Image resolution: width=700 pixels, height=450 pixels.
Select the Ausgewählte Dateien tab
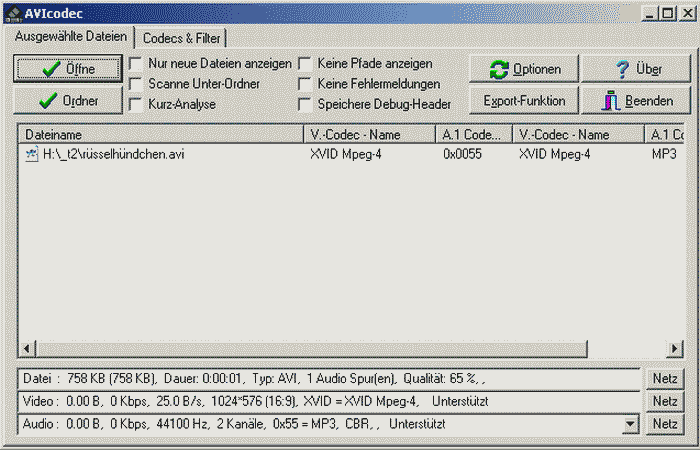[71, 37]
